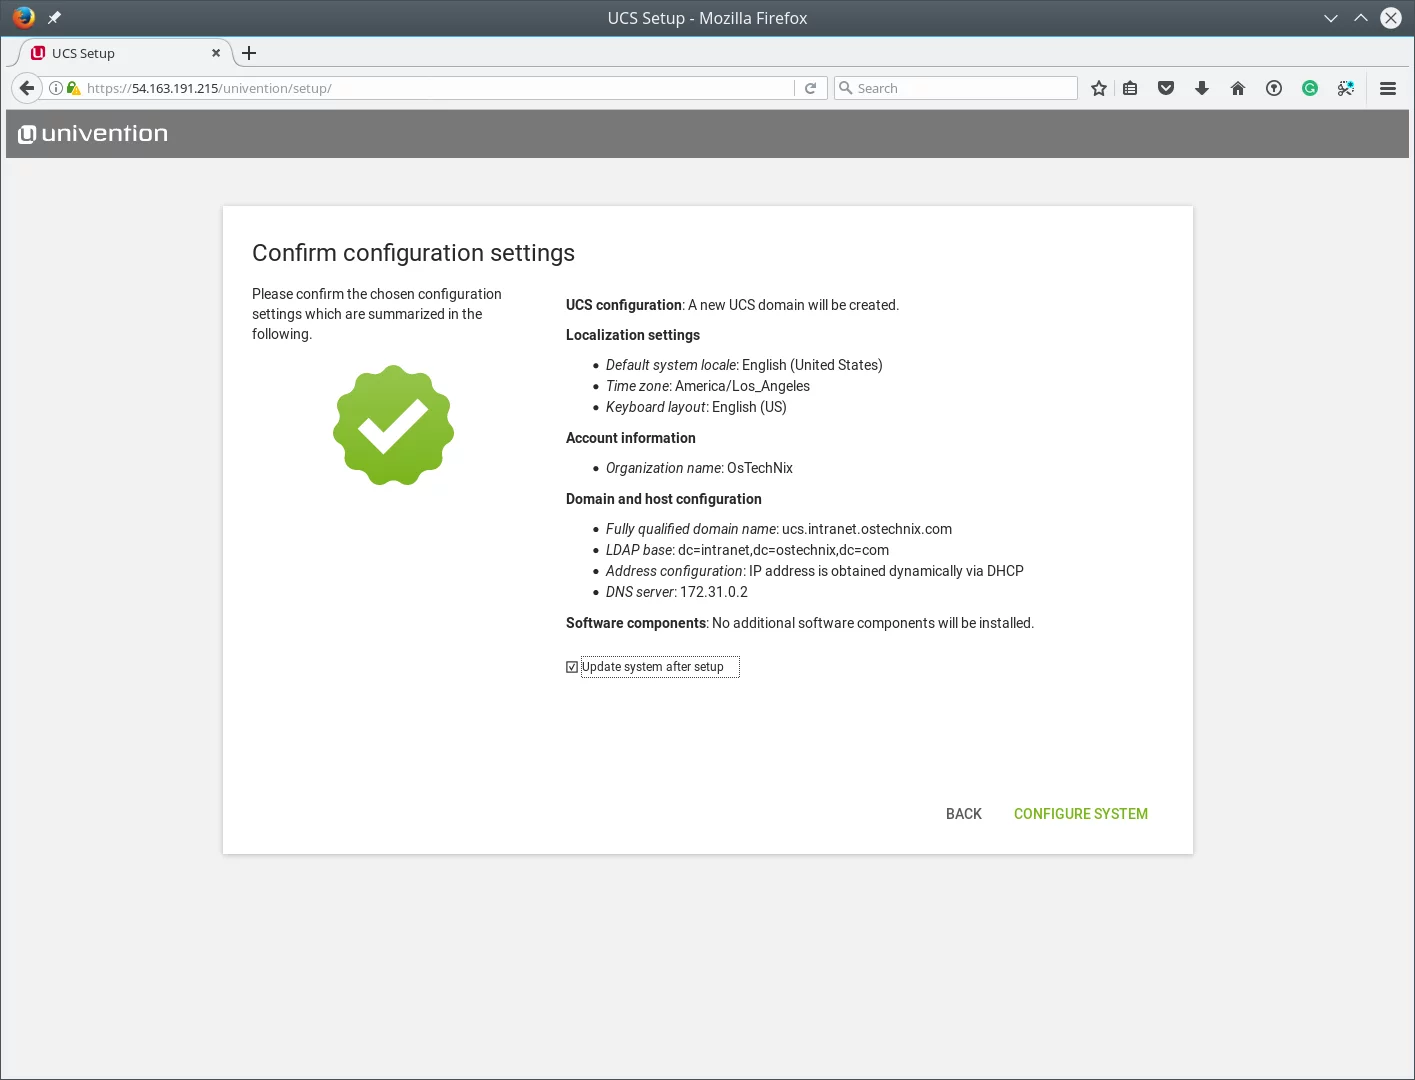Click Keyboard layout 'English (US)' text
This screenshot has width=1415, height=1080.
[x=749, y=407]
